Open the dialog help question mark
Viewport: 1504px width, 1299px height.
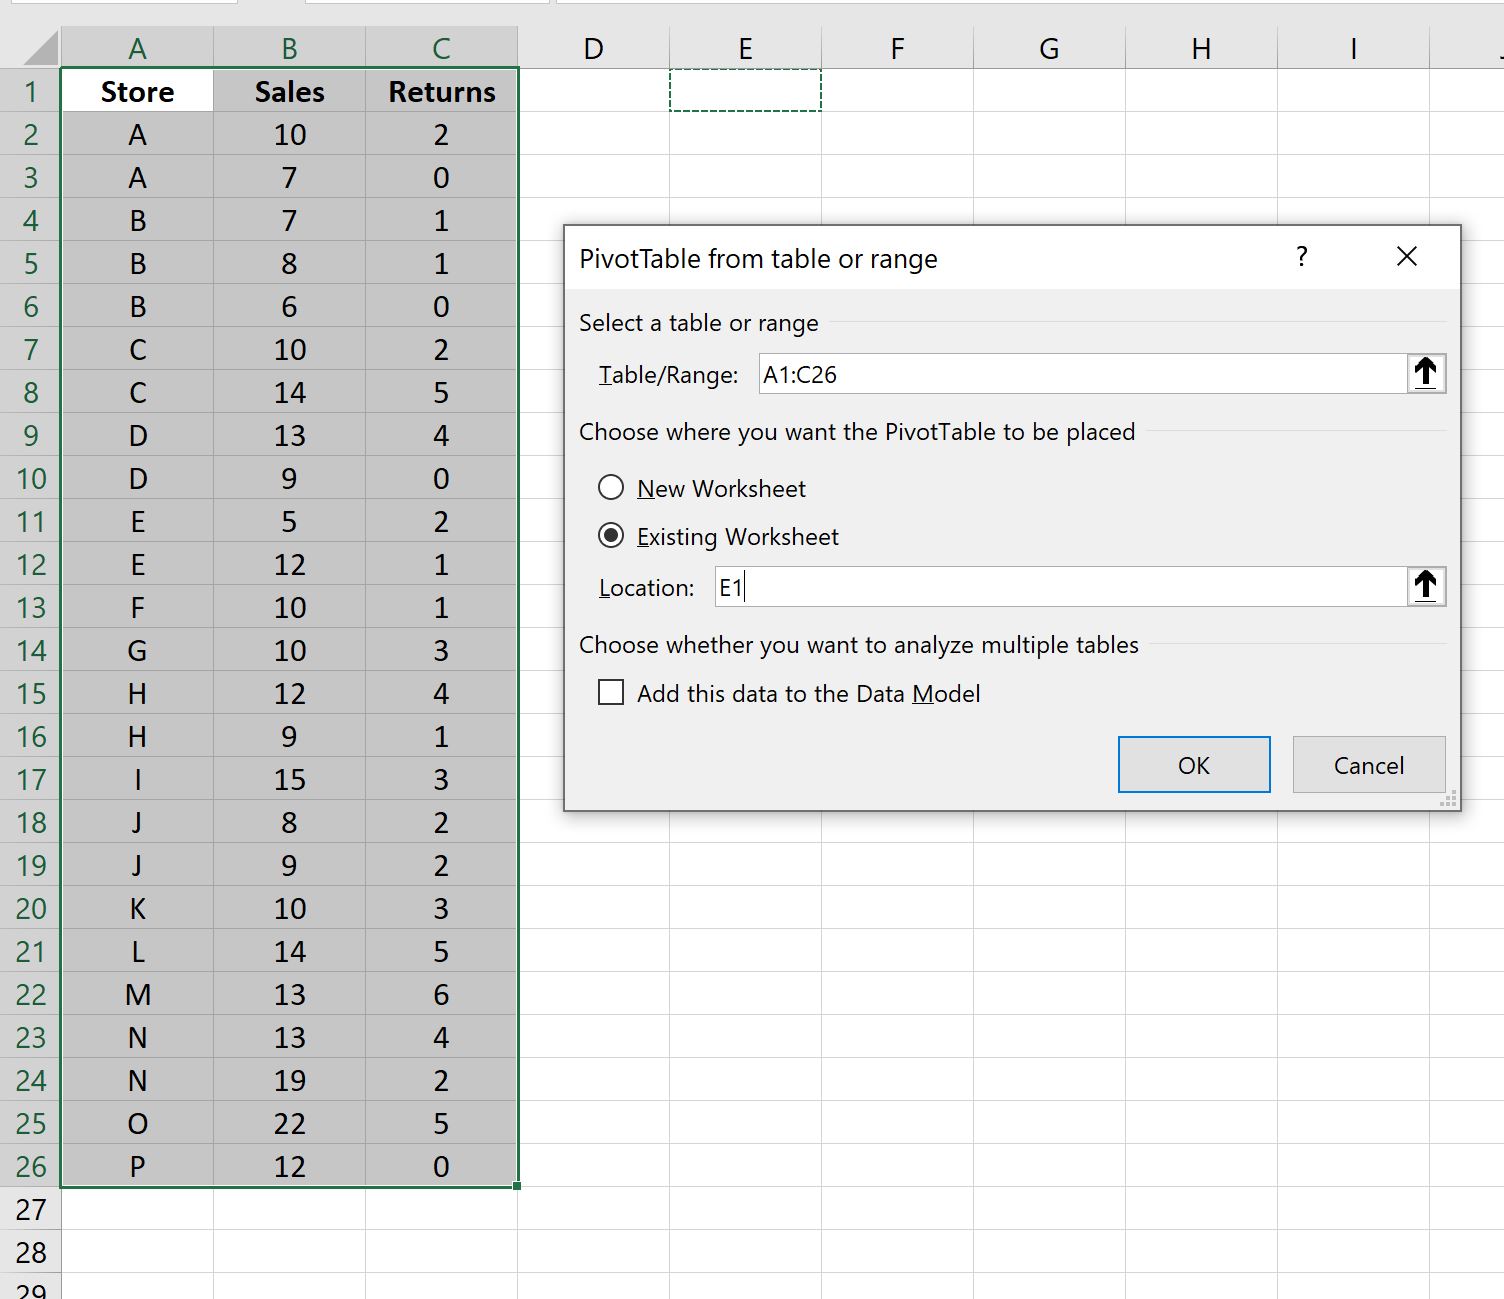pyautogui.click(x=1301, y=257)
